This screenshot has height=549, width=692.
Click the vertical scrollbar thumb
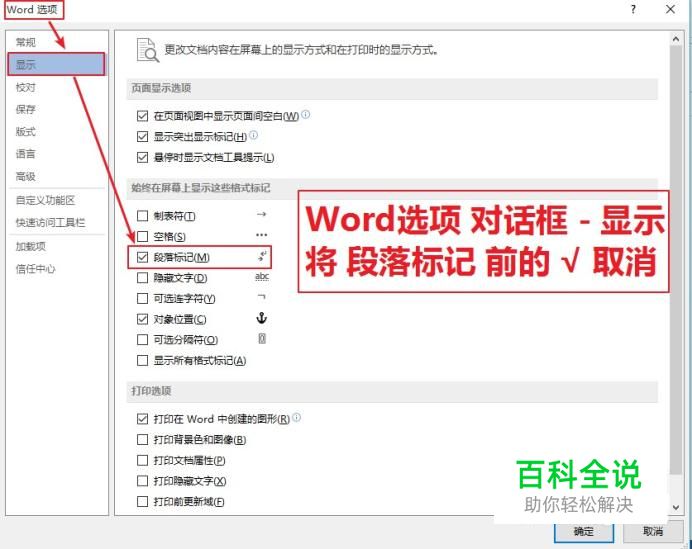tap(676, 259)
